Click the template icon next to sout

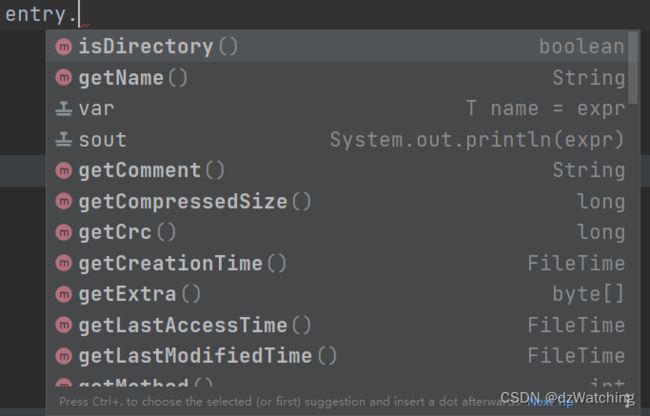tap(64, 139)
